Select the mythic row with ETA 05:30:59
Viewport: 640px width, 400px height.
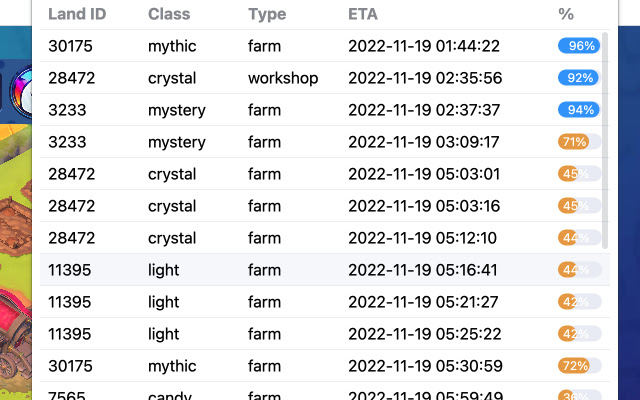[325, 366]
